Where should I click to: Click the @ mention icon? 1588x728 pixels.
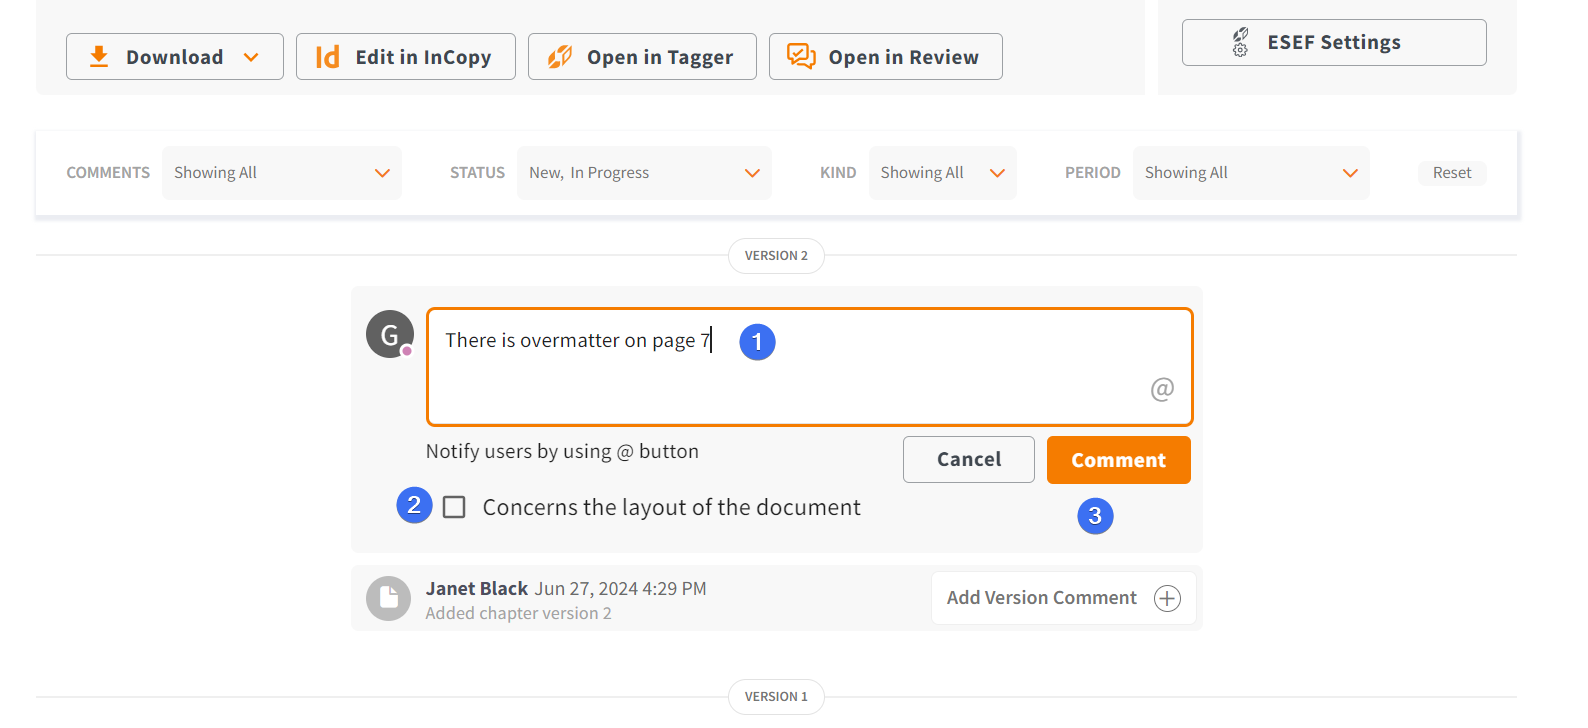(1162, 389)
